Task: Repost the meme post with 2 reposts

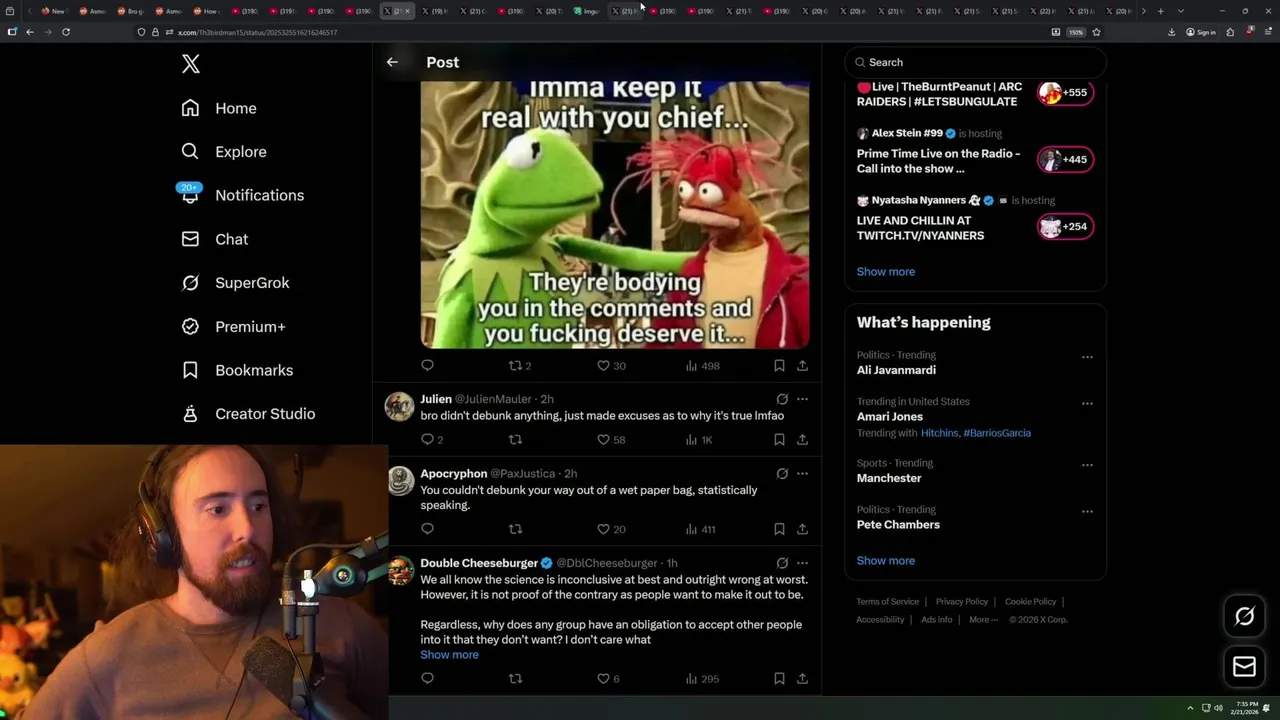Action: coord(520,365)
